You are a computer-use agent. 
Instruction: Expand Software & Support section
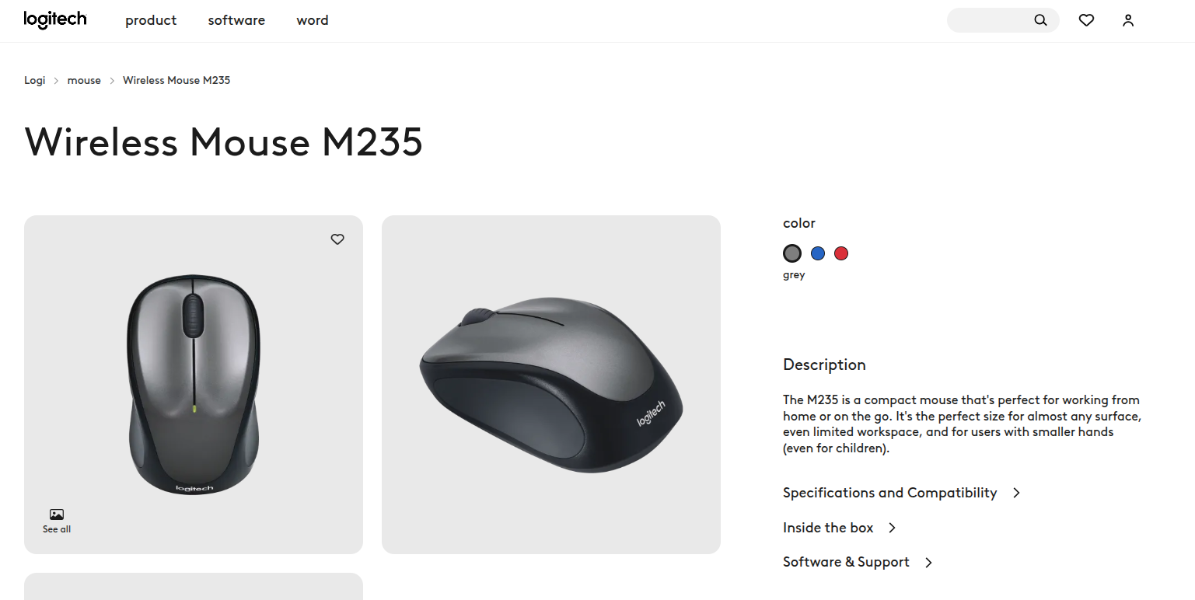[x=857, y=562]
